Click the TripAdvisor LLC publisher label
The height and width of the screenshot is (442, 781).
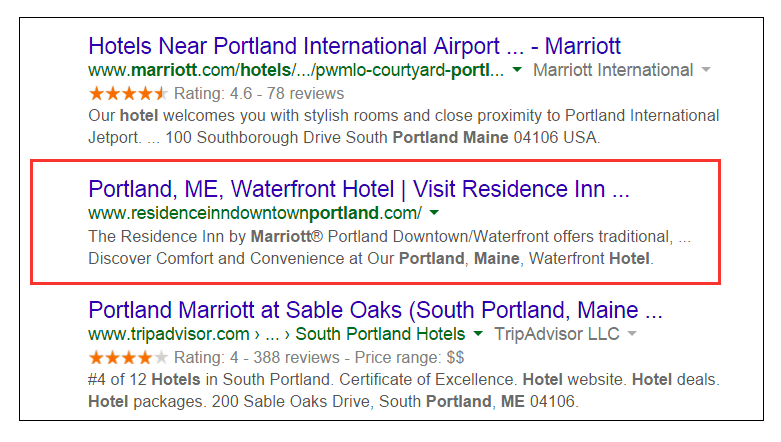tap(556, 334)
